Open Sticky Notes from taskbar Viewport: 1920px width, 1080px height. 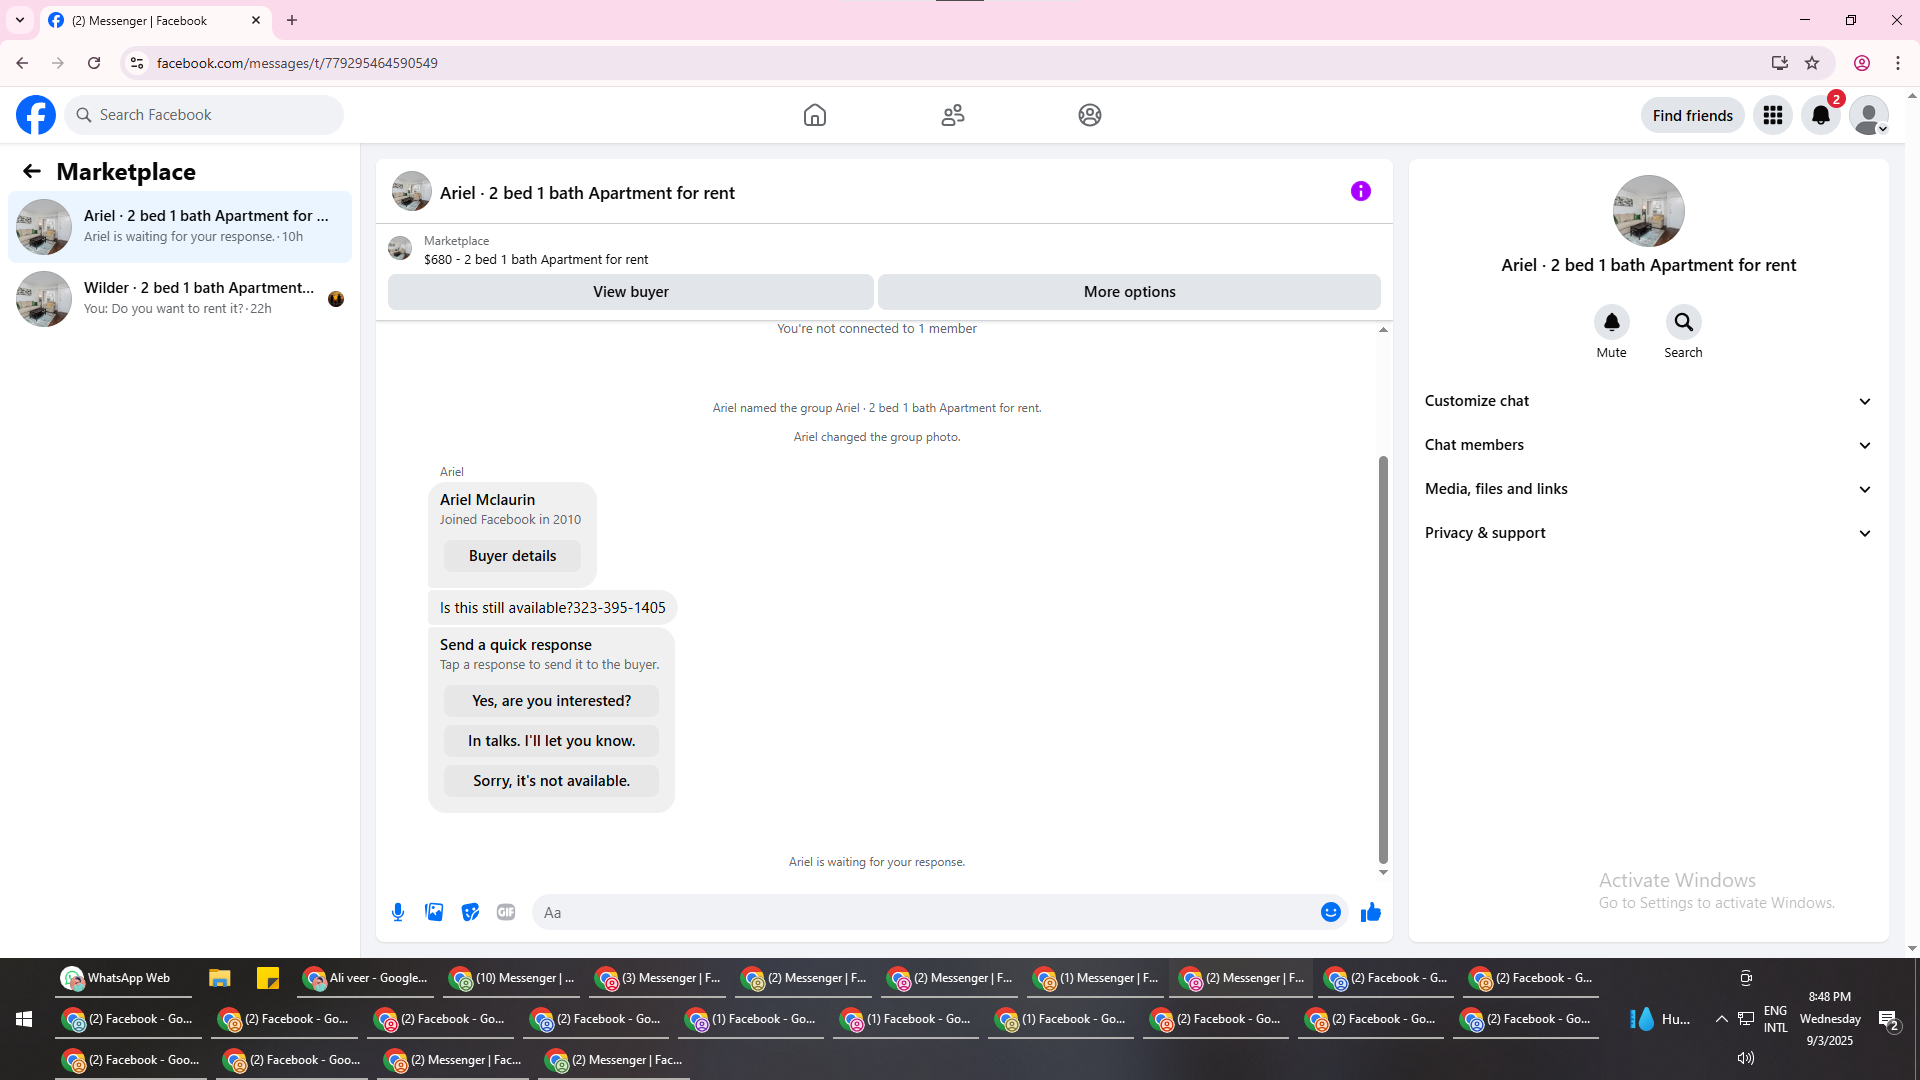[268, 978]
